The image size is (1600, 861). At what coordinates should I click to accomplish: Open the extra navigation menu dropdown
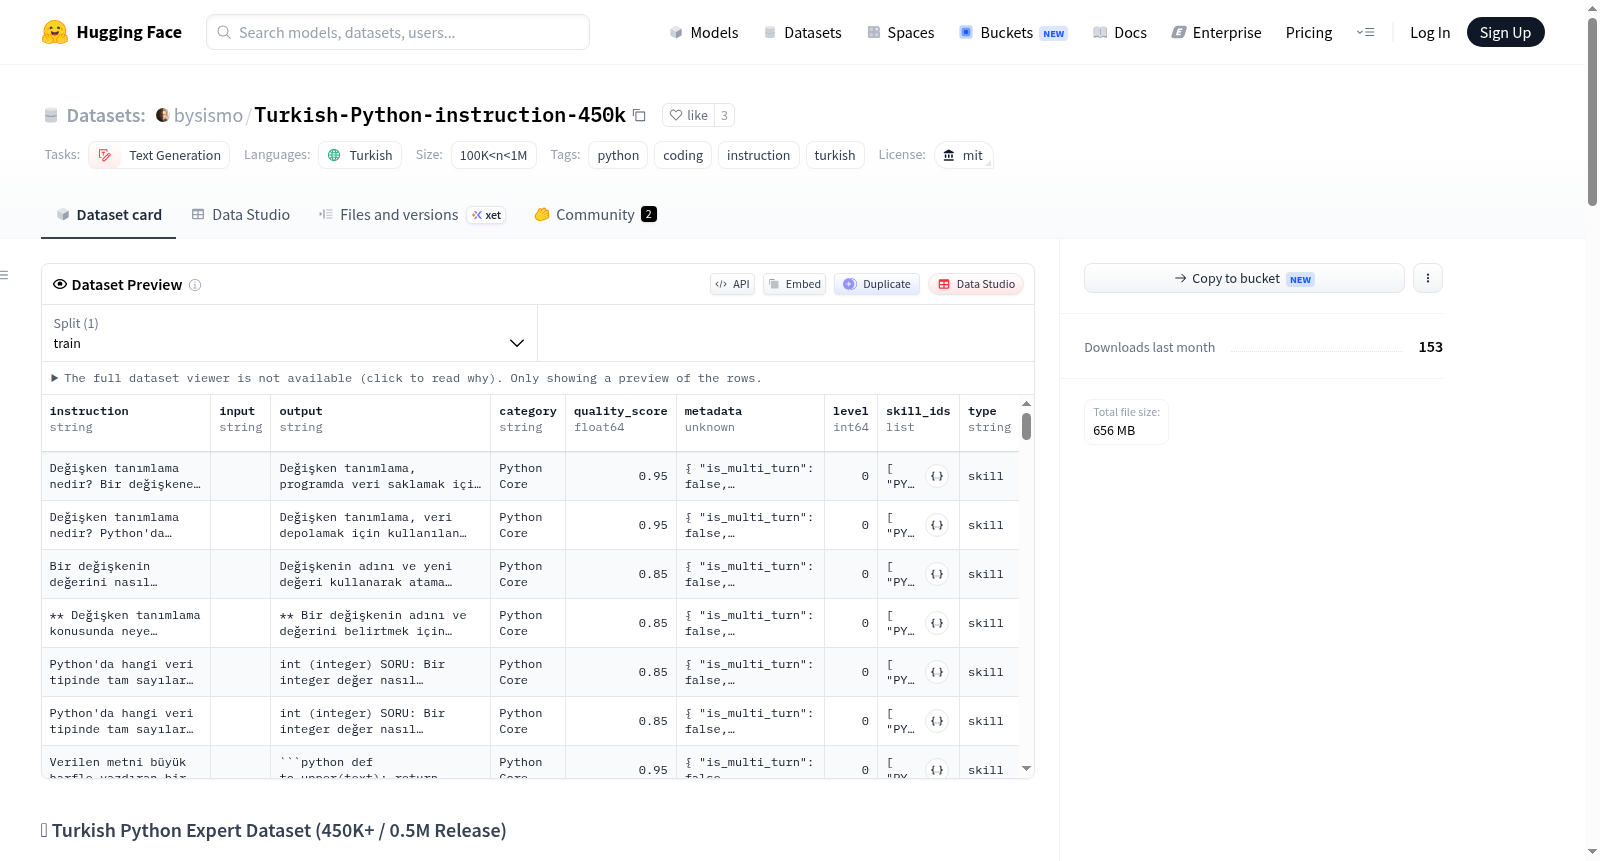(x=1365, y=32)
